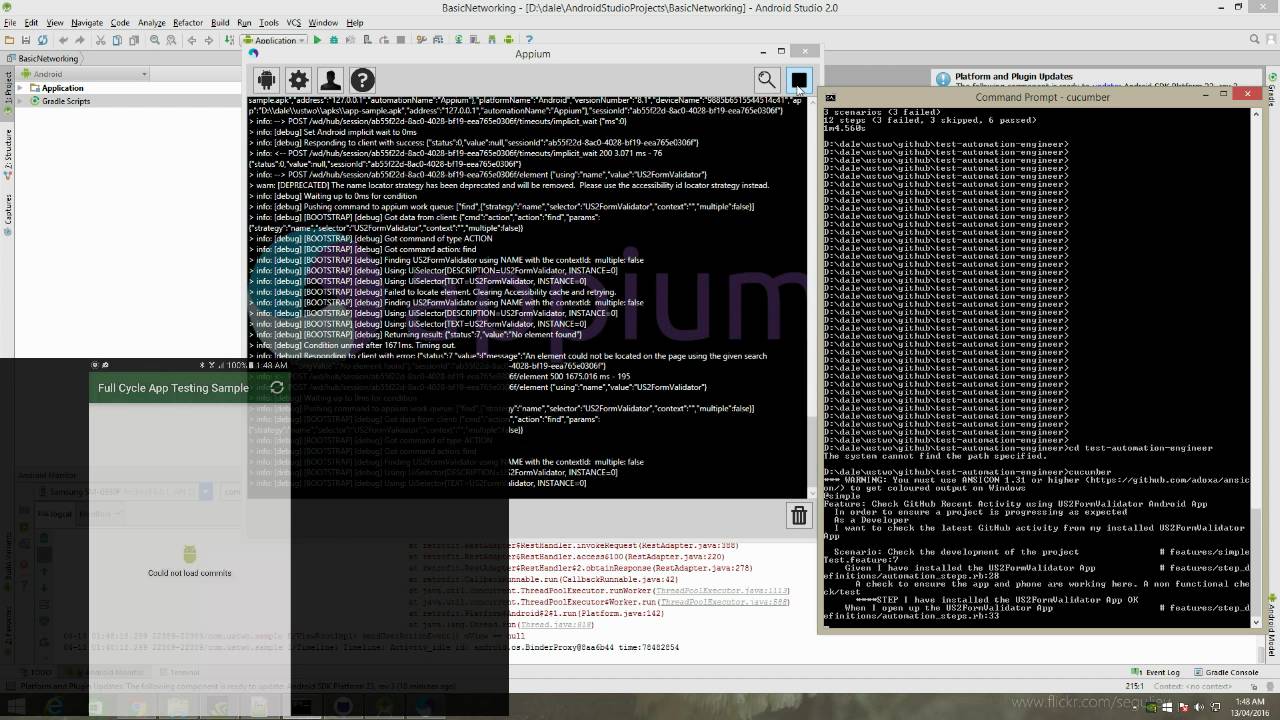
Task: Open the VCS menu
Action: [294, 22]
